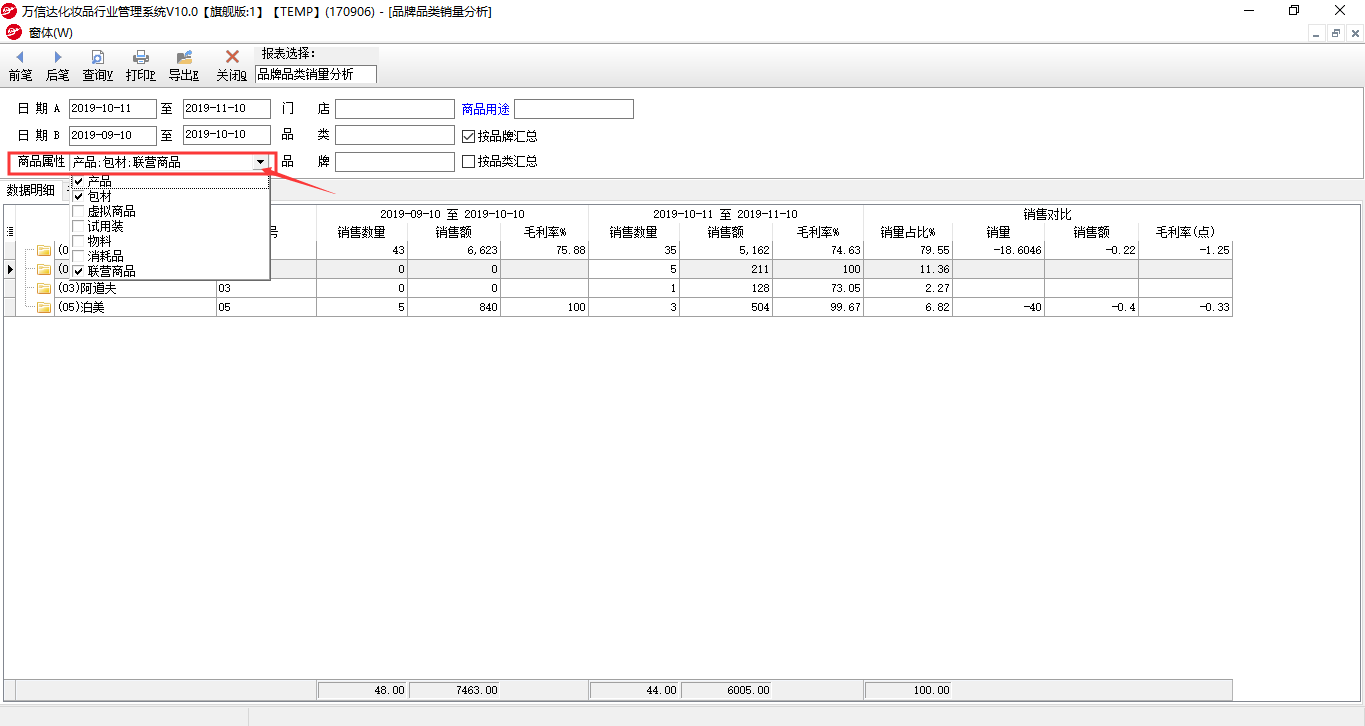Check 虚拟商品 option
Image resolution: width=1365 pixels, height=726 pixels.
(x=79, y=212)
